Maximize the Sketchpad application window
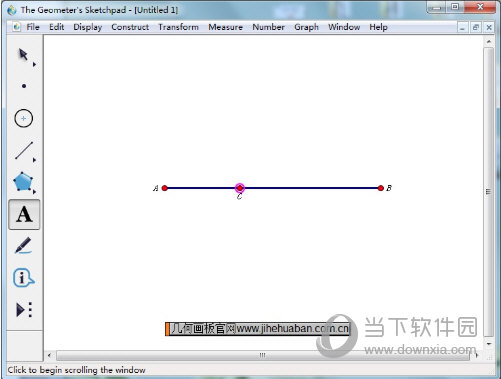501x379 pixels. 455,7
